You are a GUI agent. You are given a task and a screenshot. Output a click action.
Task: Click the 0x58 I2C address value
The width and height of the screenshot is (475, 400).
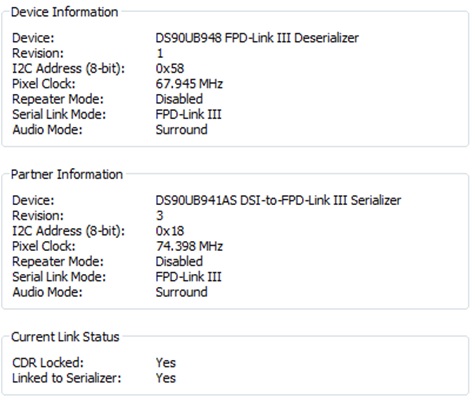coord(170,68)
